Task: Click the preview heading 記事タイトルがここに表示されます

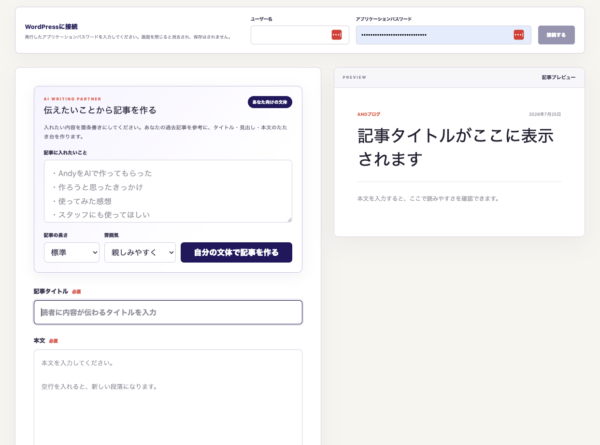Action: [x=455, y=147]
